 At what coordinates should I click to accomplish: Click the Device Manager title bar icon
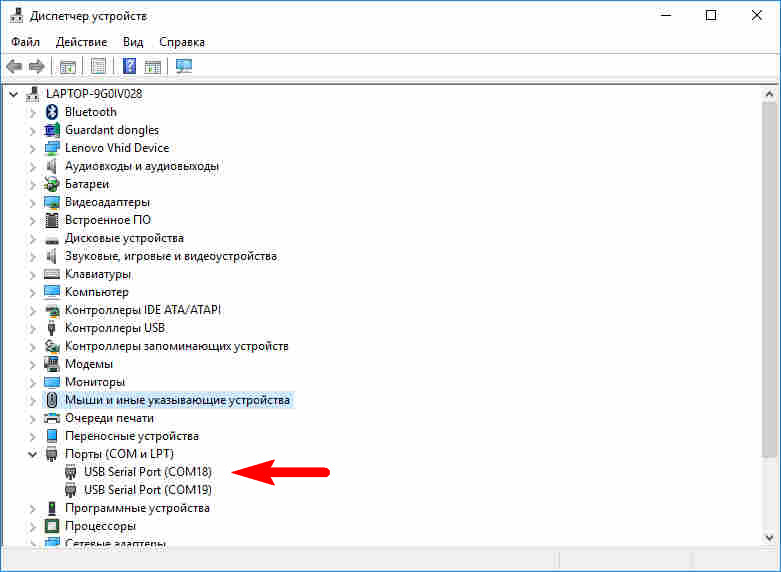point(16,16)
